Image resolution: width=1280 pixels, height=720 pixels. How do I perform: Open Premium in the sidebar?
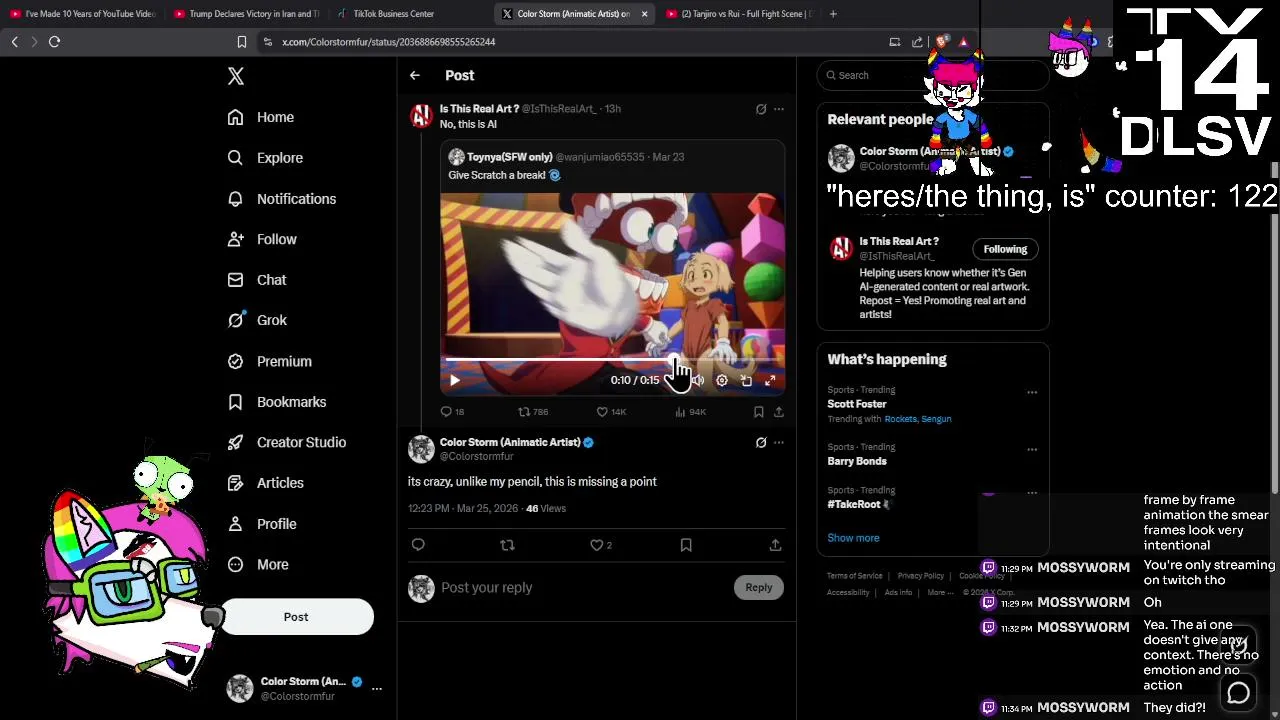click(269, 361)
